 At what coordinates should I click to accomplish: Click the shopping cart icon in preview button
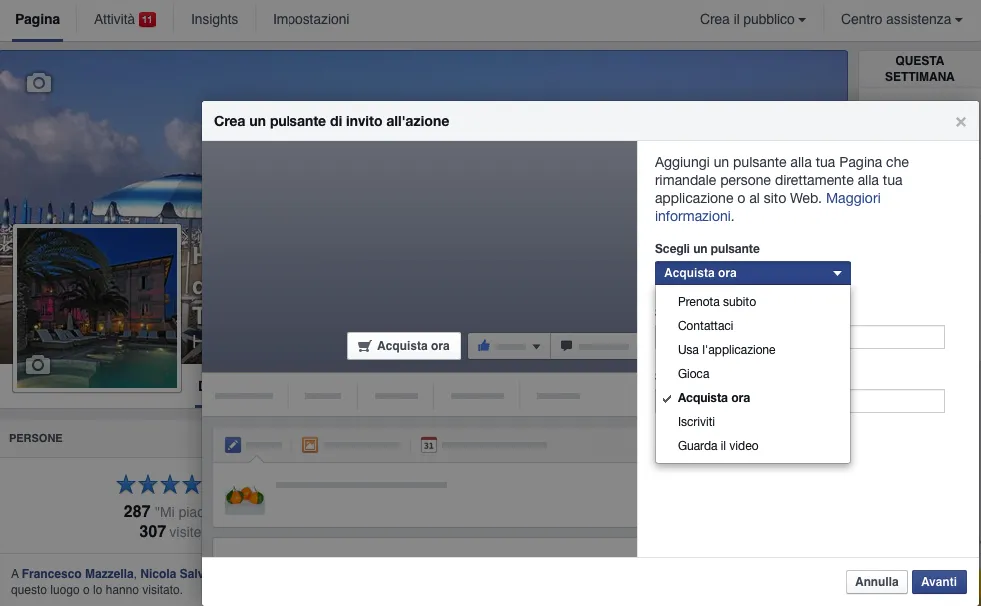pos(365,346)
